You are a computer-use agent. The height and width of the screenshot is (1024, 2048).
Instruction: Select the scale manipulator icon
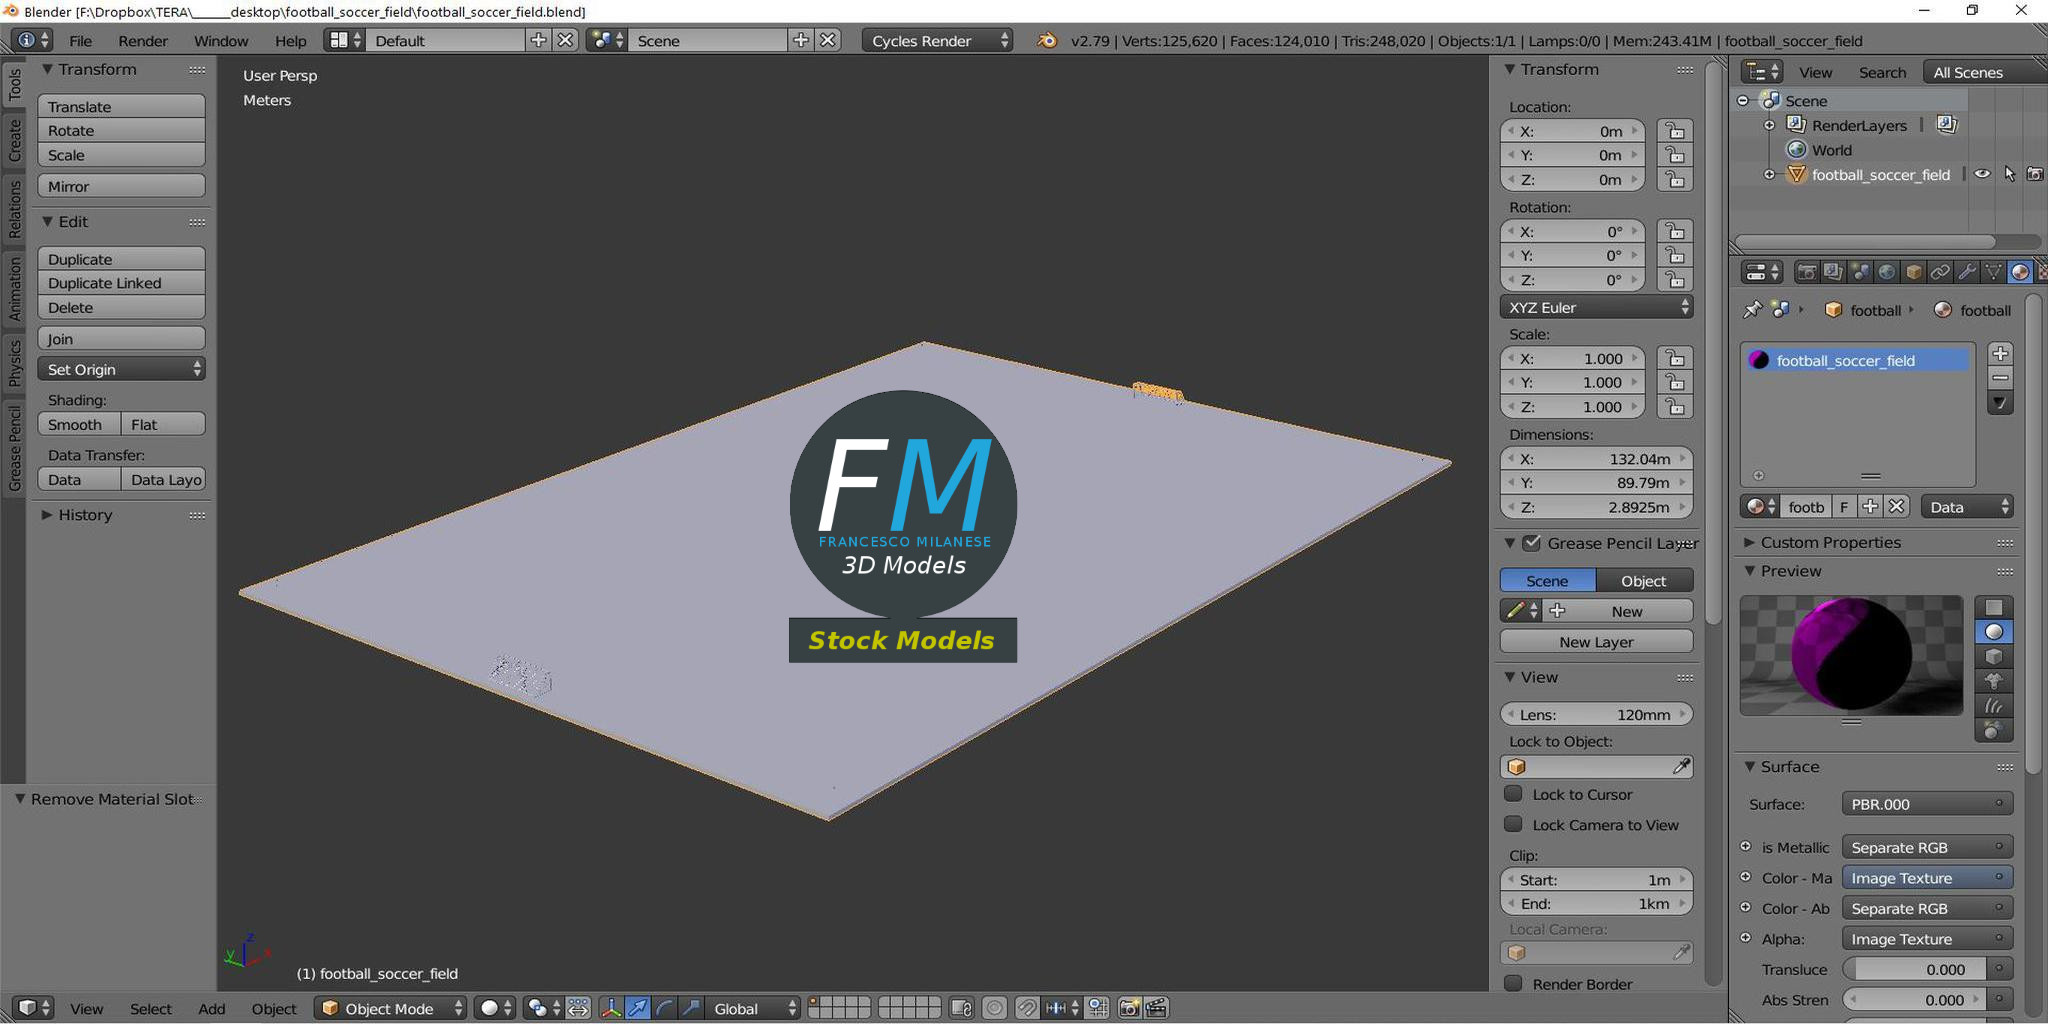point(691,1008)
